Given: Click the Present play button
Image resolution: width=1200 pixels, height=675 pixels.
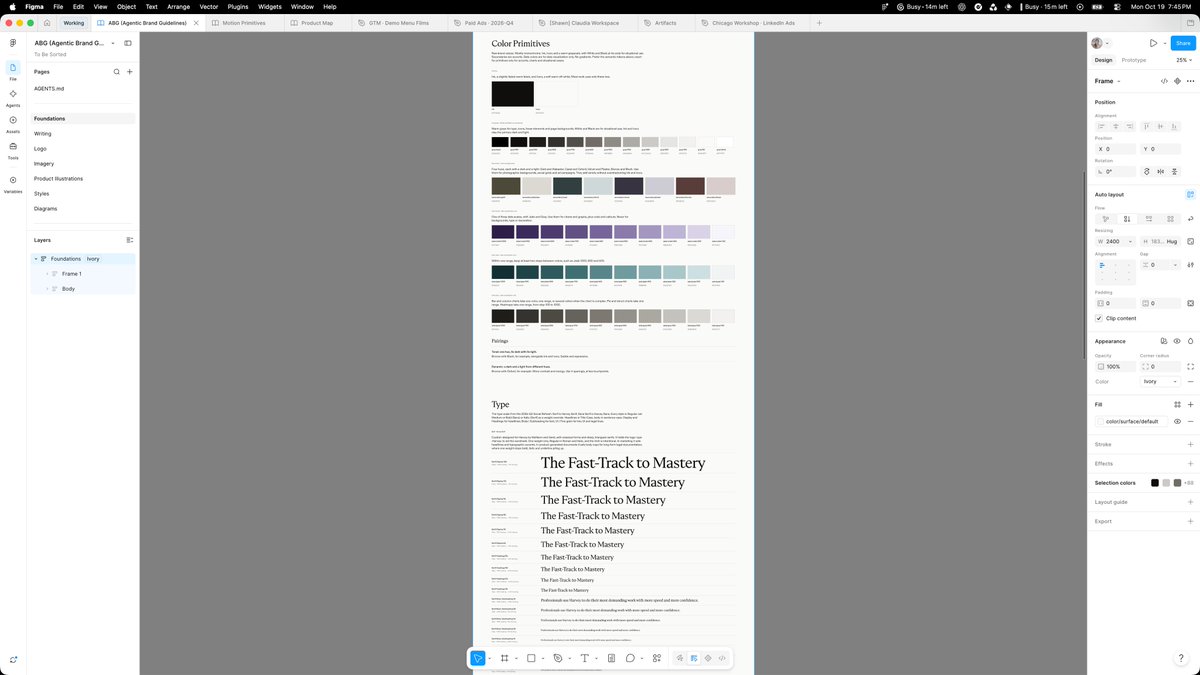Looking at the screenshot, I should (1153, 43).
